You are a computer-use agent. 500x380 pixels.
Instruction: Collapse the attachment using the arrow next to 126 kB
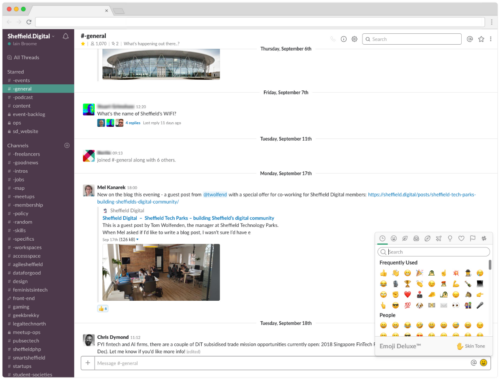(137, 239)
